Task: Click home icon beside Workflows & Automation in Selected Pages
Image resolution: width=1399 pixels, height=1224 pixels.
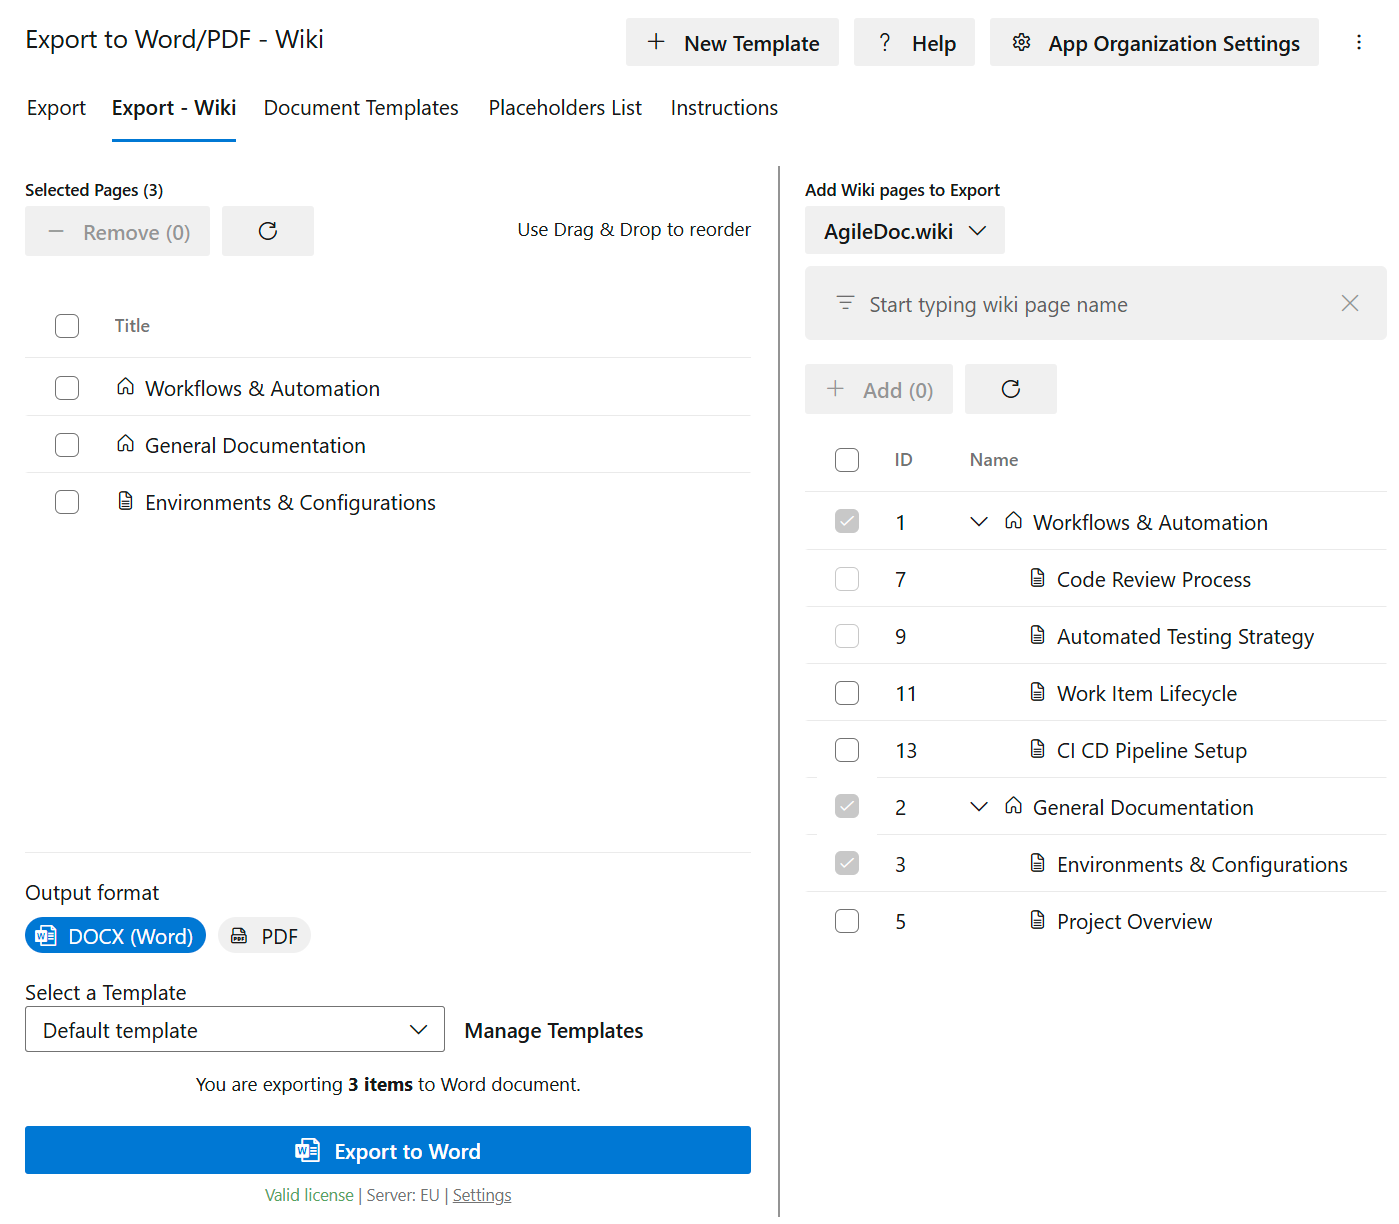Action: [x=125, y=387]
